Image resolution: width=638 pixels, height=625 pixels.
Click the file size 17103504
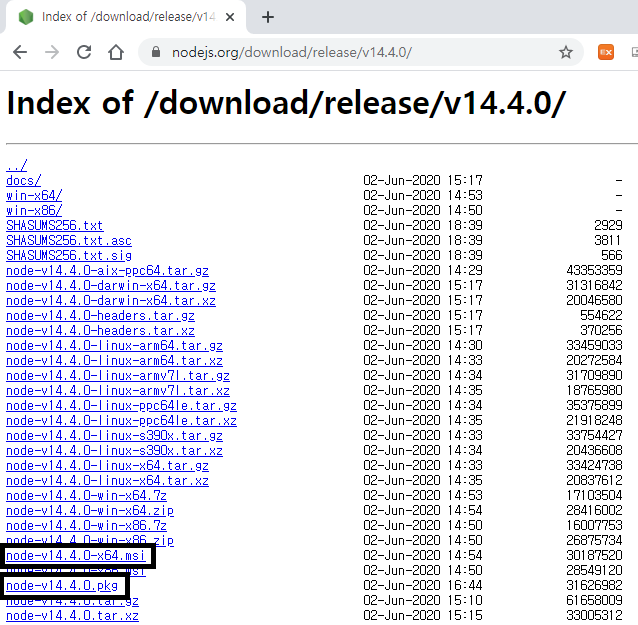(x=594, y=496)
